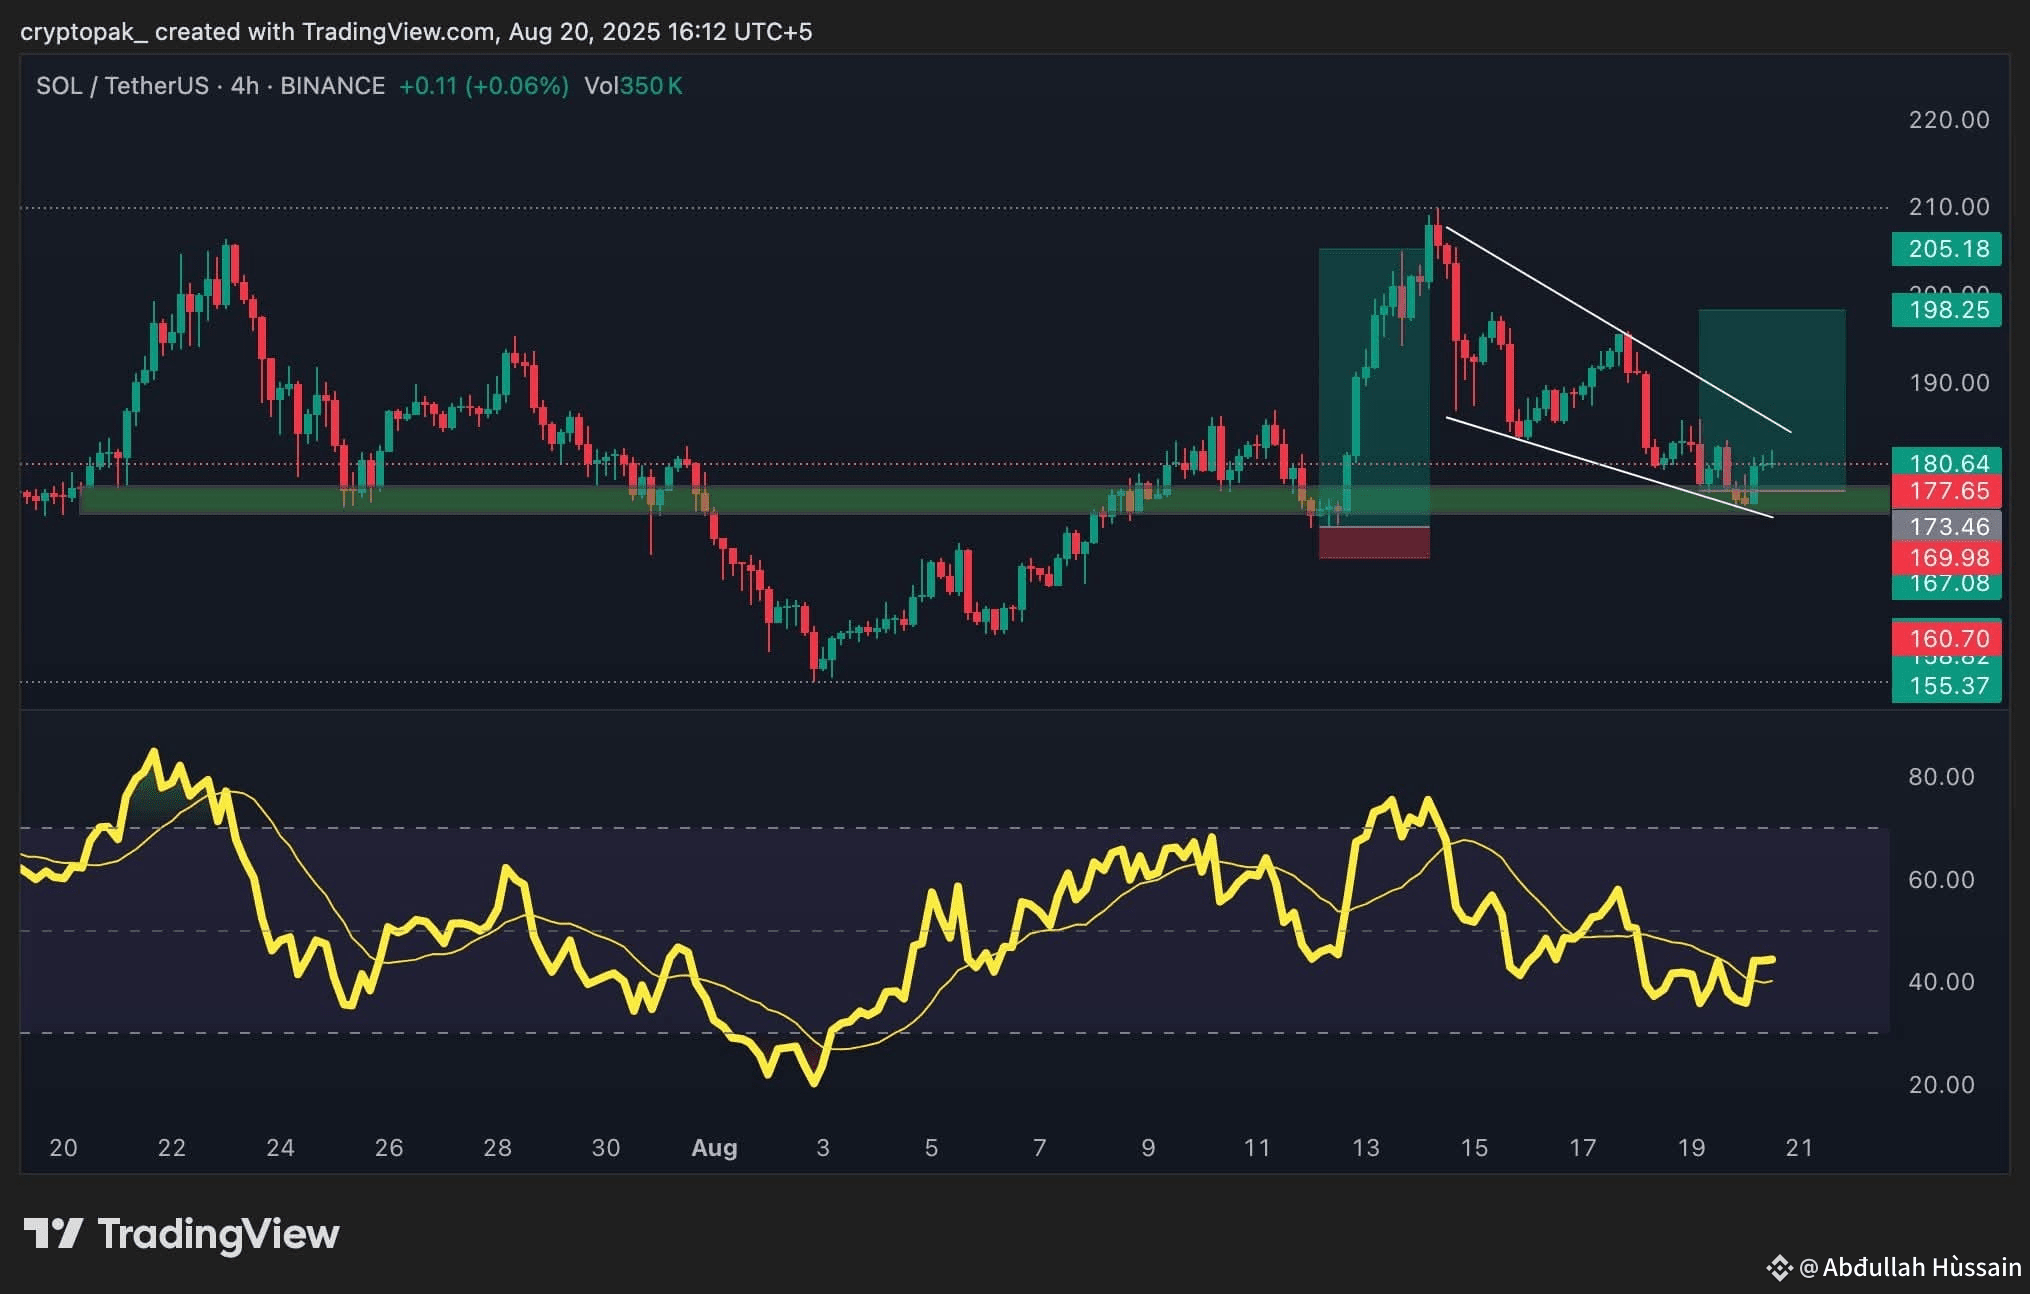Select the 160.70 red price label

pyautogui.click(x=1946, y=637)
